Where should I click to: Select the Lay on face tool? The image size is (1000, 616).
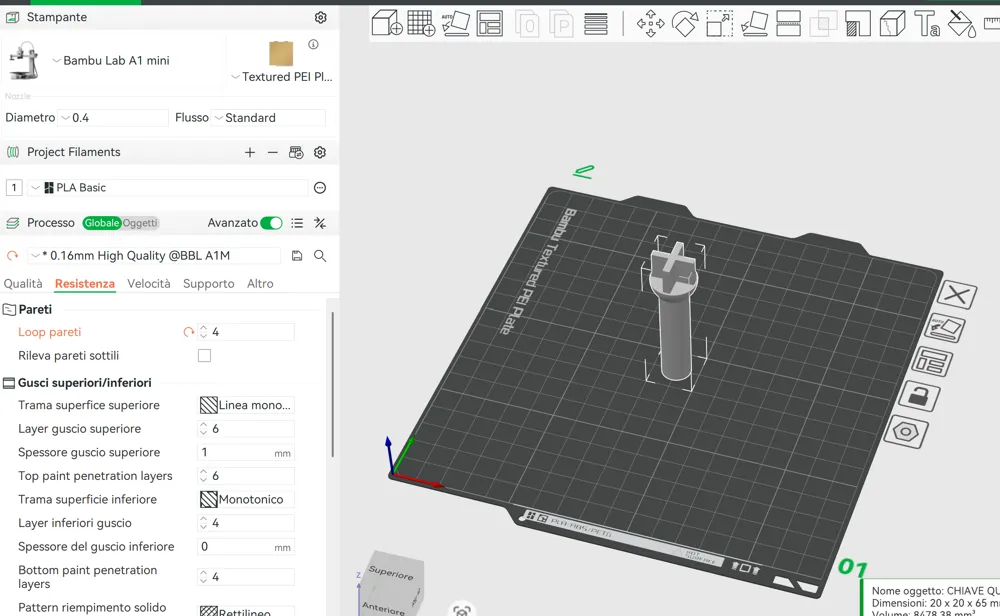tap(754, 24)
